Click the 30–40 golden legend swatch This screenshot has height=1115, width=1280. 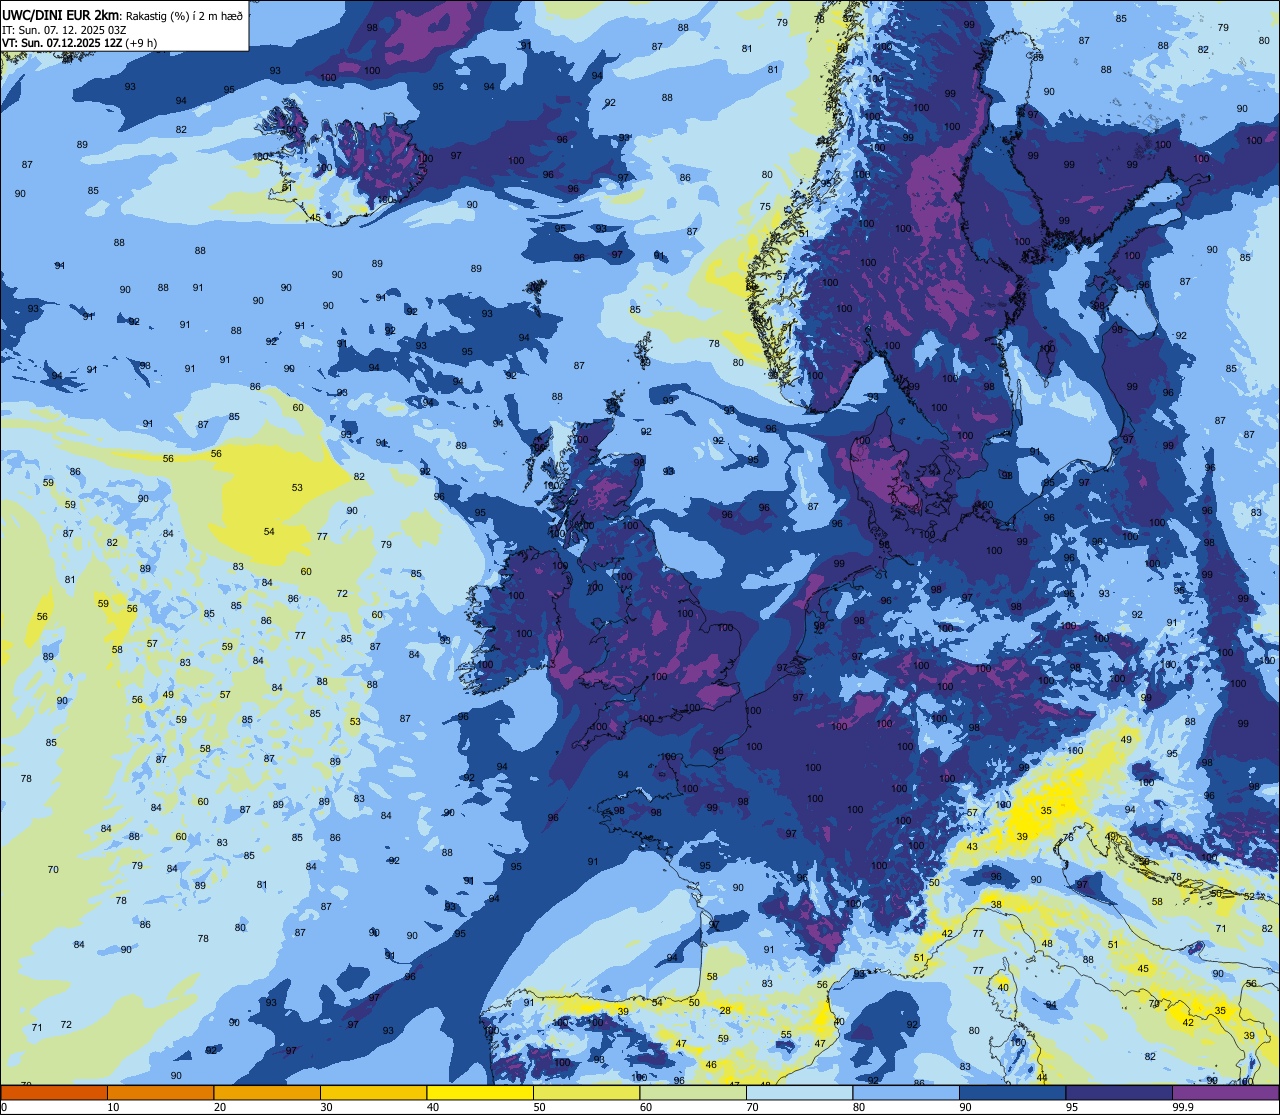(373, 1092)
